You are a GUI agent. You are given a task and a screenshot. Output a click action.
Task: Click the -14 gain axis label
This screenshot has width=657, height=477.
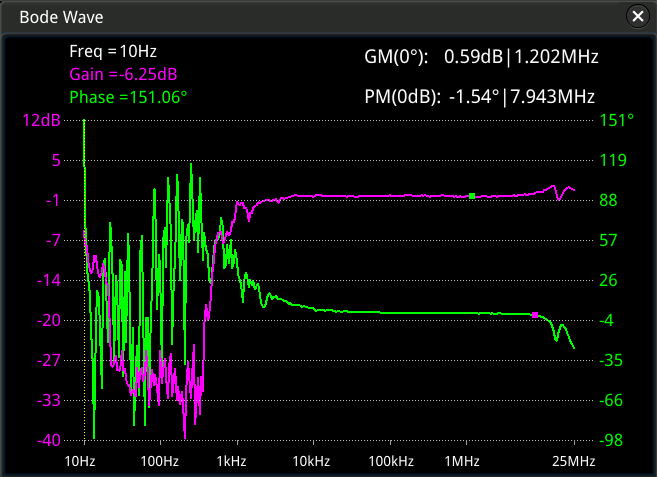(x=49, y=280)
